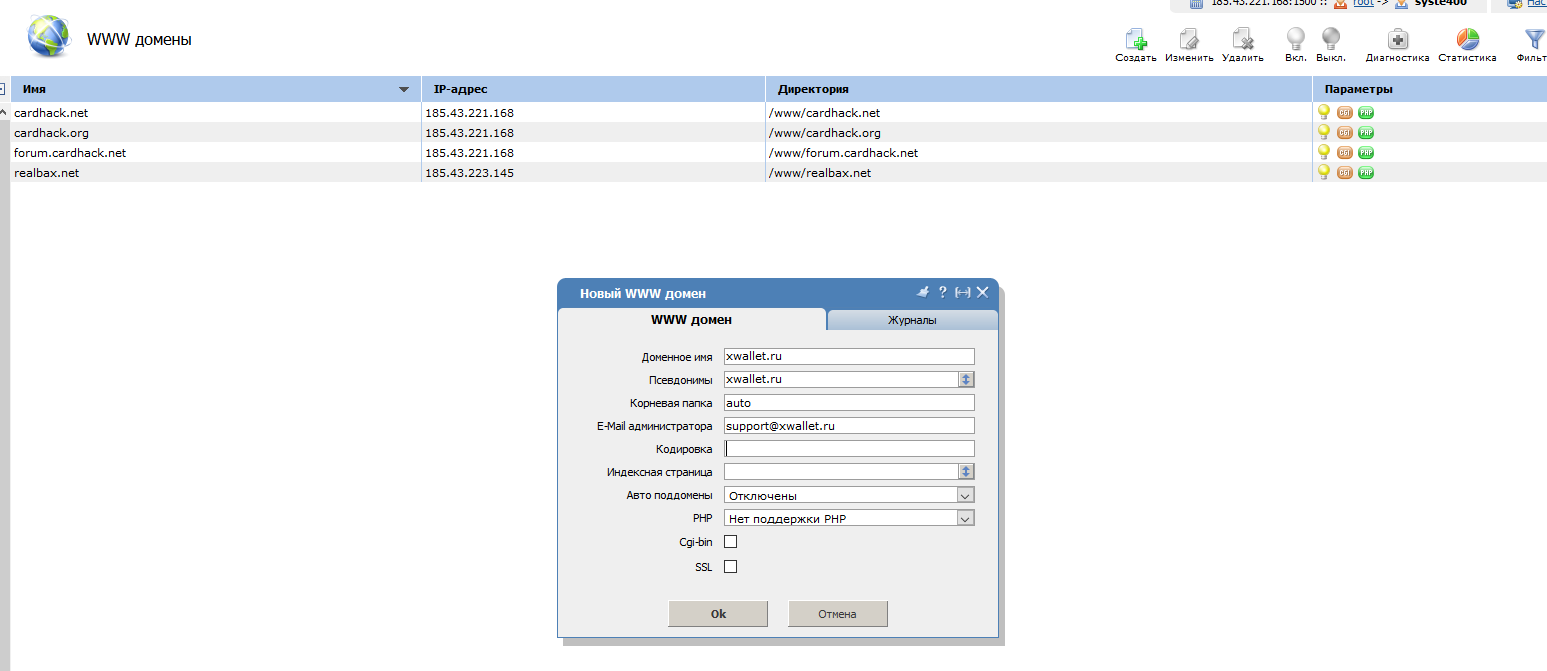This screenshot has height=671, width=1547.
Task: Enable the SSL checkbox
Action: coord(730,567)
